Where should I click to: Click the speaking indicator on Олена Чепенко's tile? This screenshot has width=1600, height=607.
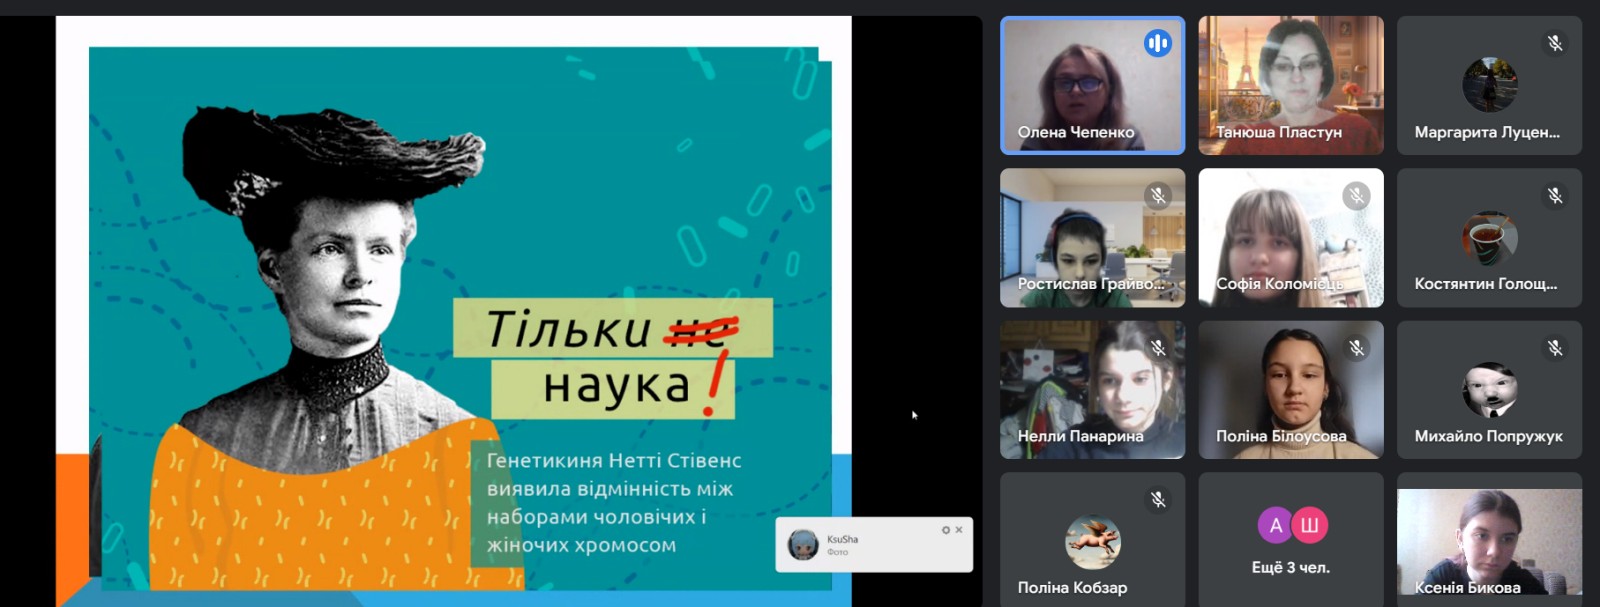coord(1157,43)
